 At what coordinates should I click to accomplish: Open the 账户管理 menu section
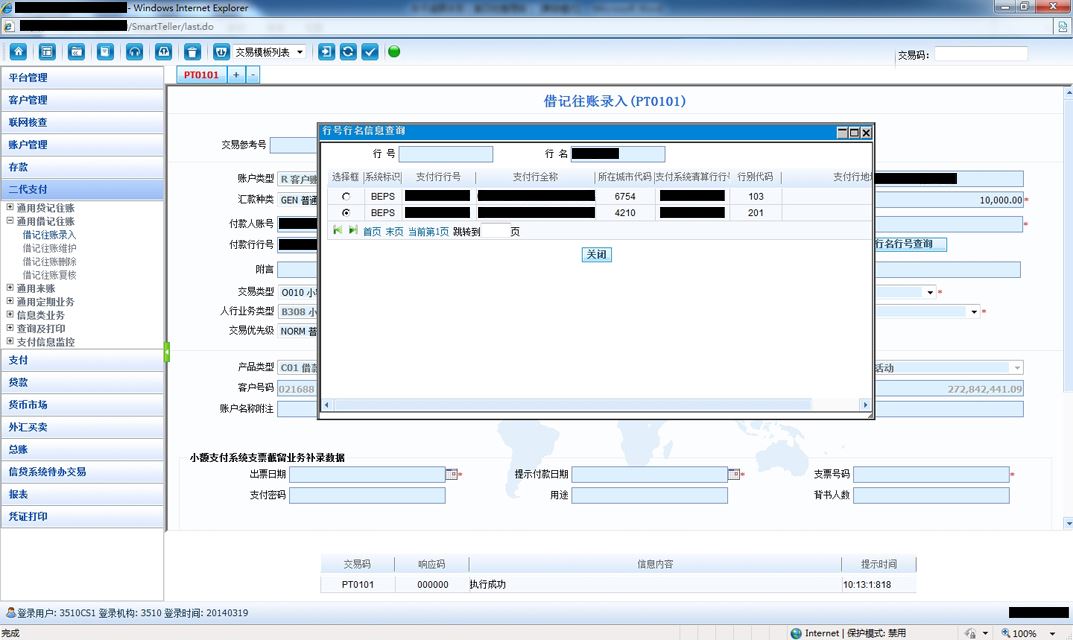(x=82, y=144)
